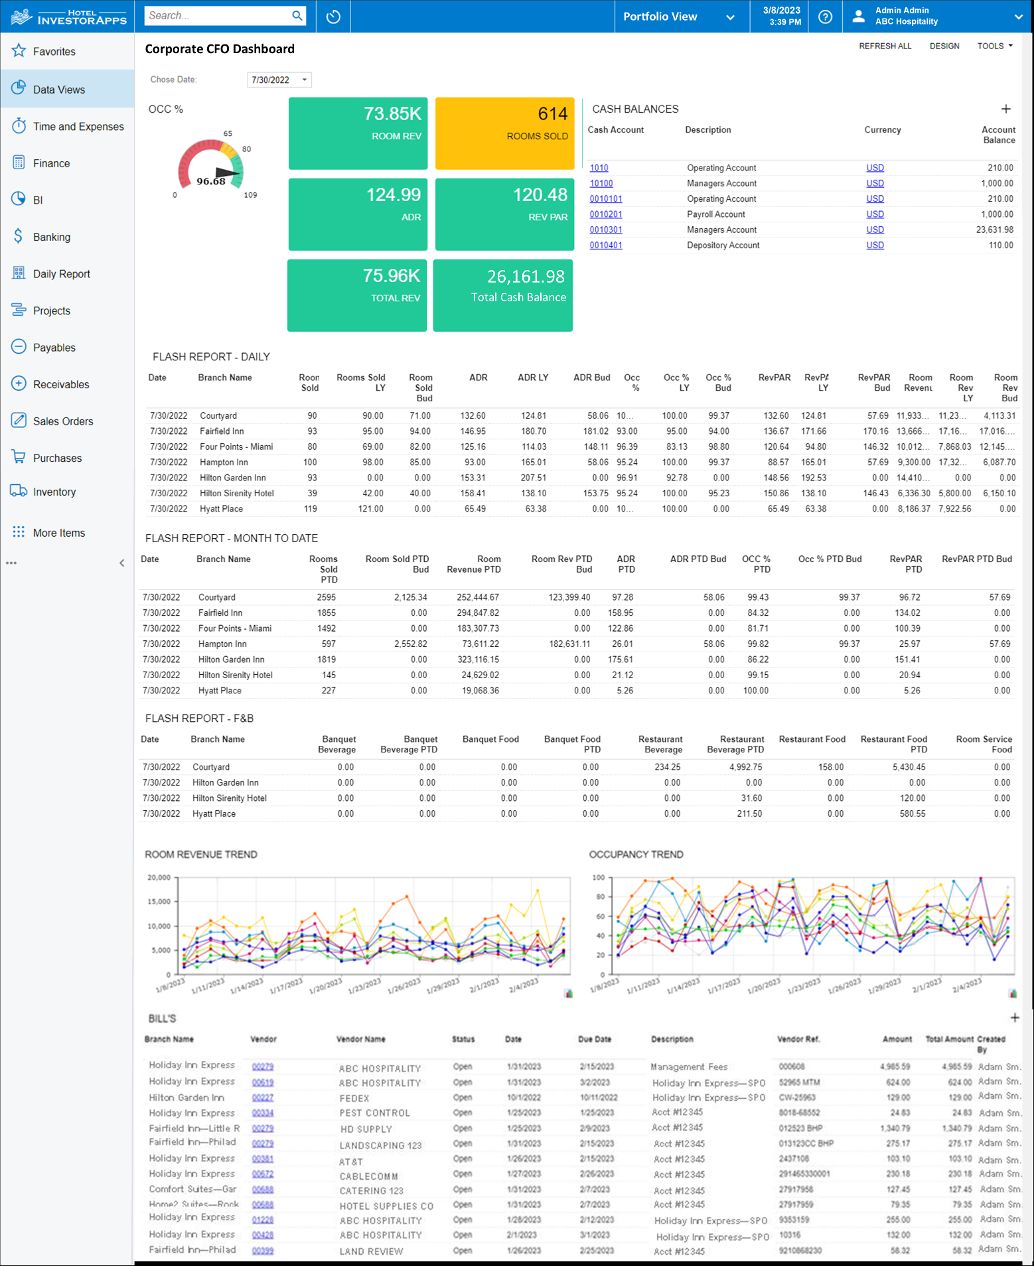Click inside the Search input field
Viewport: 1034px width, 1266px height.
[x=215, y=16]
